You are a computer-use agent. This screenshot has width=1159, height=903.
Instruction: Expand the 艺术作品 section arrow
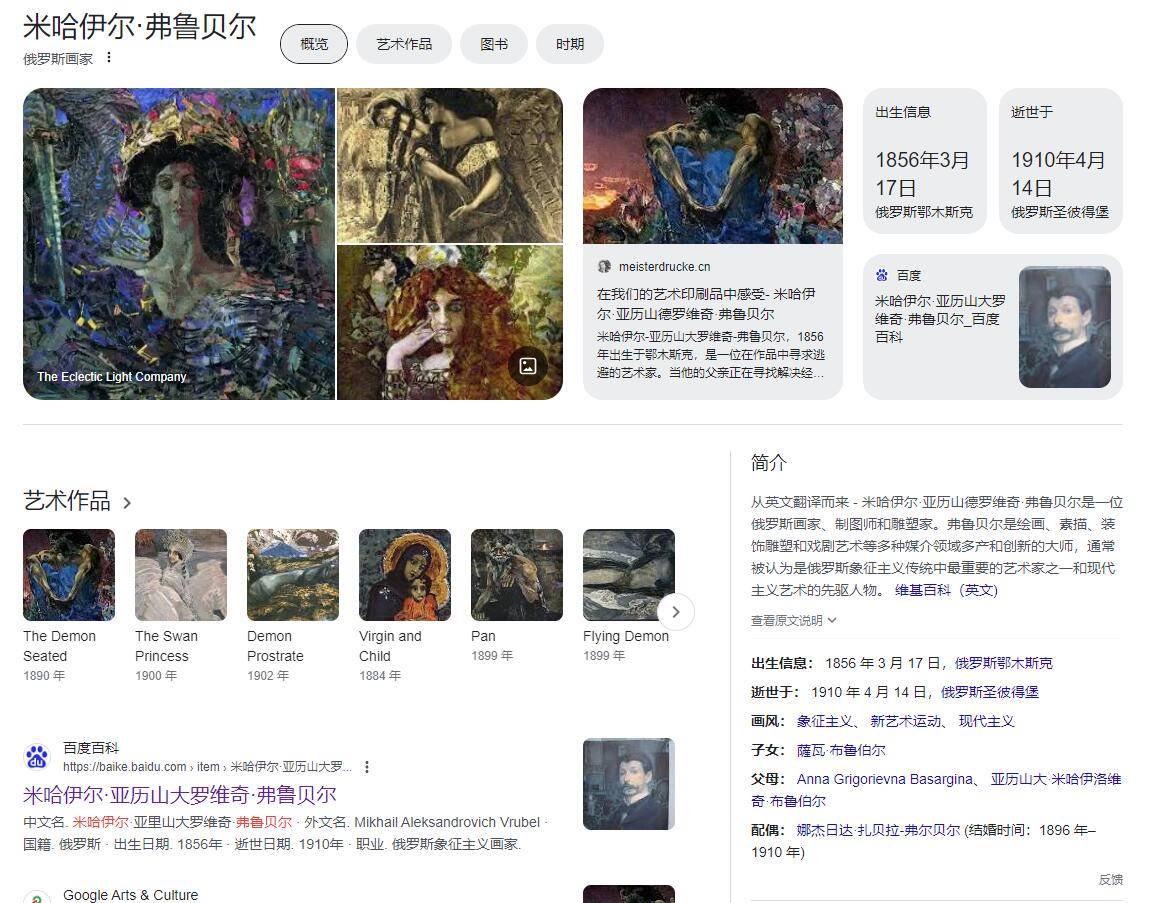(127, 502)
